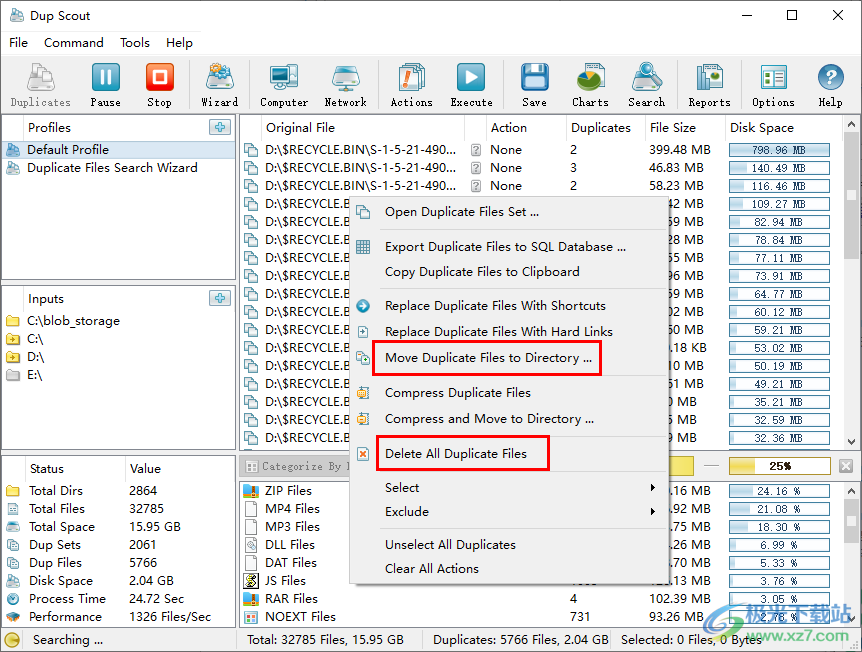
Task: Open the Command menu
Action: (74, 42)
